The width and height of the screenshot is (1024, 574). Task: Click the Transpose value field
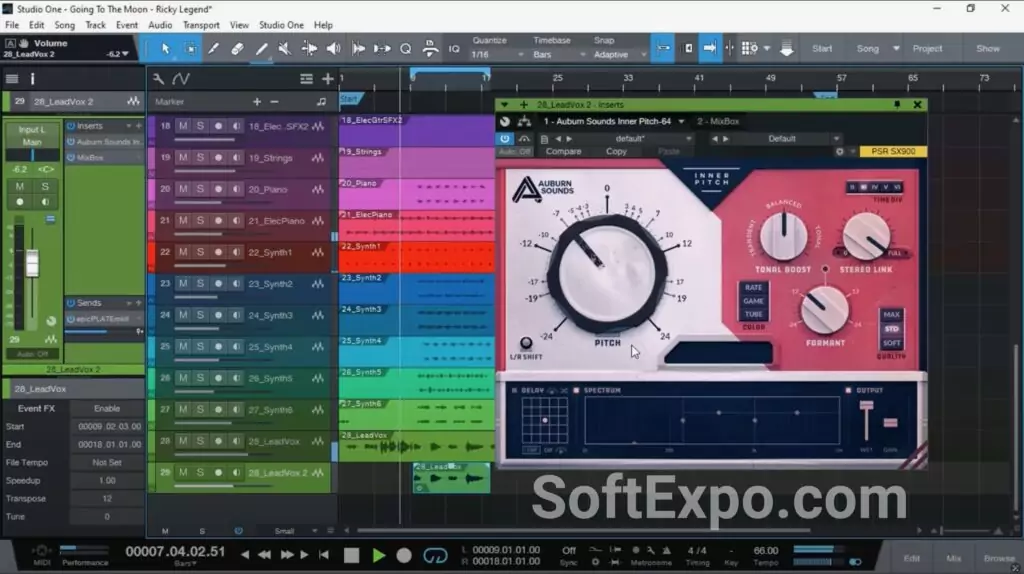pyautogui.click(x=106, y=499)
